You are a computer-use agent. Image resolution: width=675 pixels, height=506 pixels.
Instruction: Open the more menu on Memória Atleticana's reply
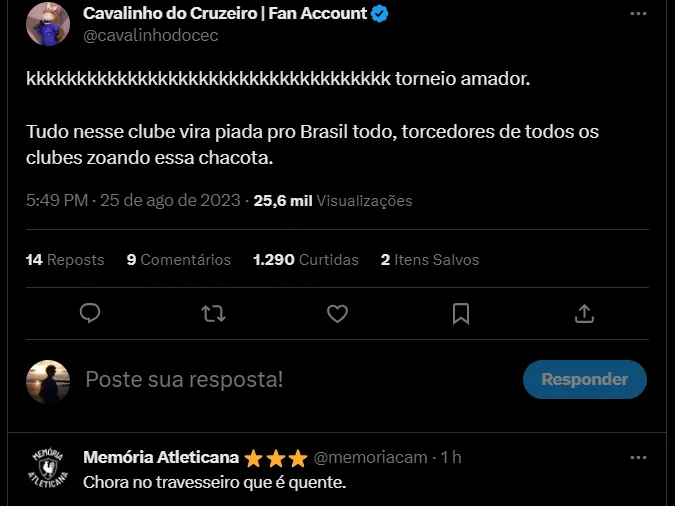[x=638, y=457]
